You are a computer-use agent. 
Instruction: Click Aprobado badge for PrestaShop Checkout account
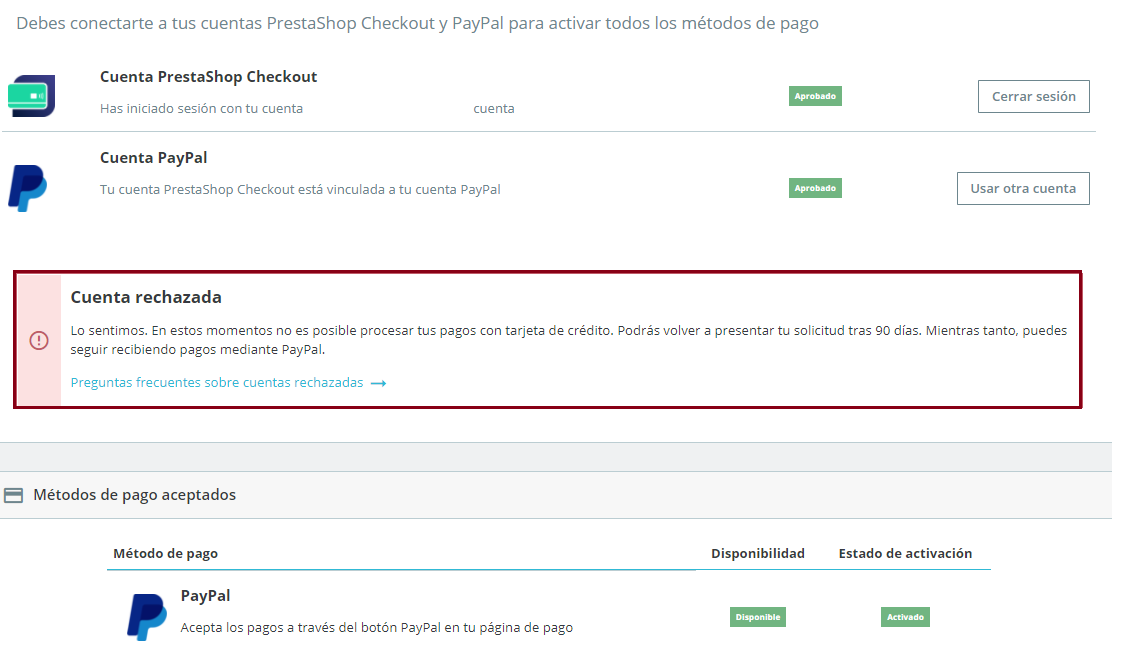[815, 96]
